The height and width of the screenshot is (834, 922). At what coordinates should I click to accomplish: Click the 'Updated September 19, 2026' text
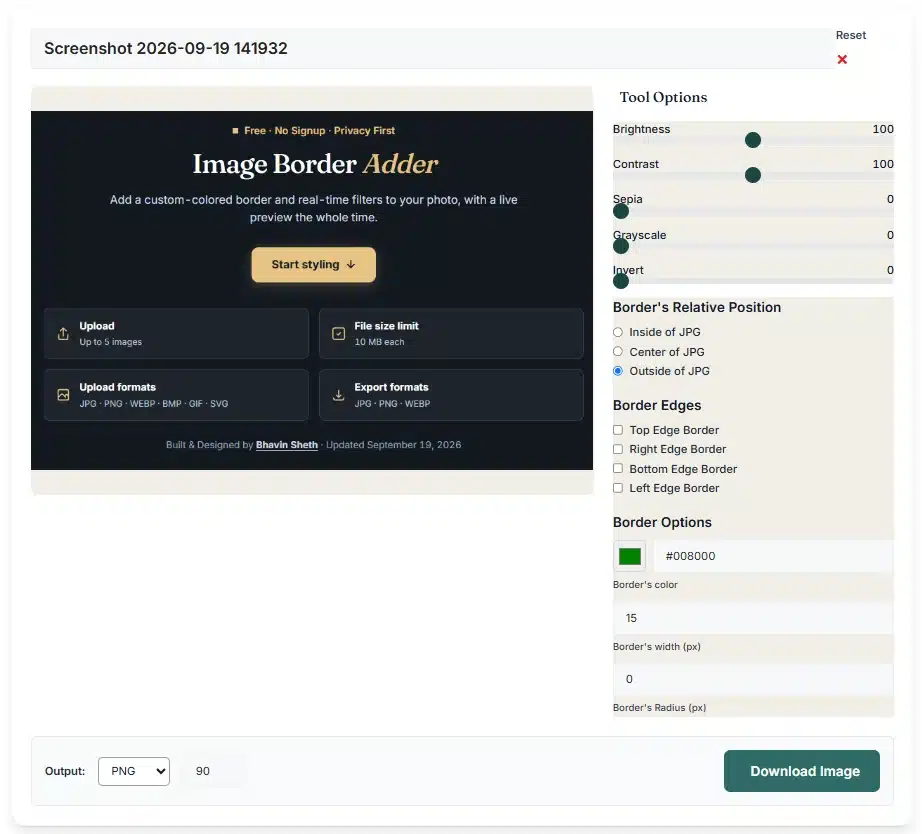coord(393,445)
